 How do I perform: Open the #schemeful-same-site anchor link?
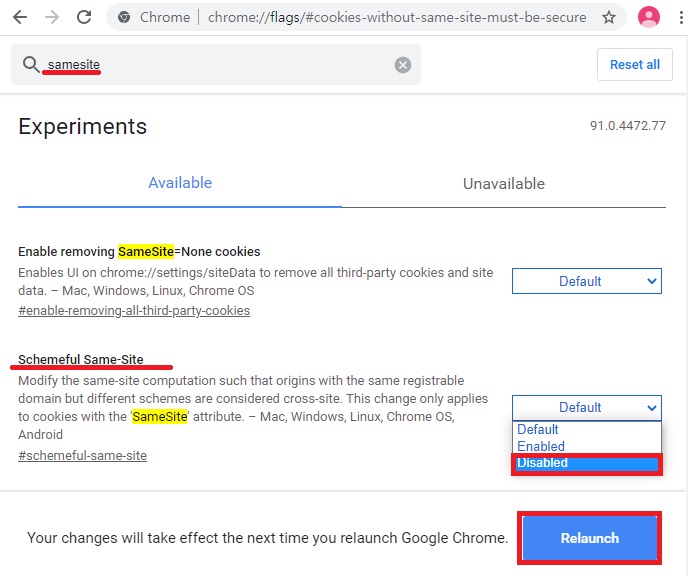(83, 456)
